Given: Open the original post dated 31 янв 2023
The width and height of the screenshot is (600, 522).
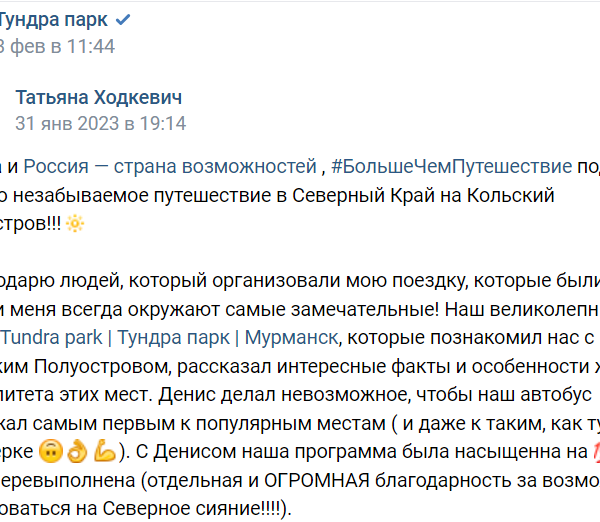Looking at the screenshot, I should [100, 124].
